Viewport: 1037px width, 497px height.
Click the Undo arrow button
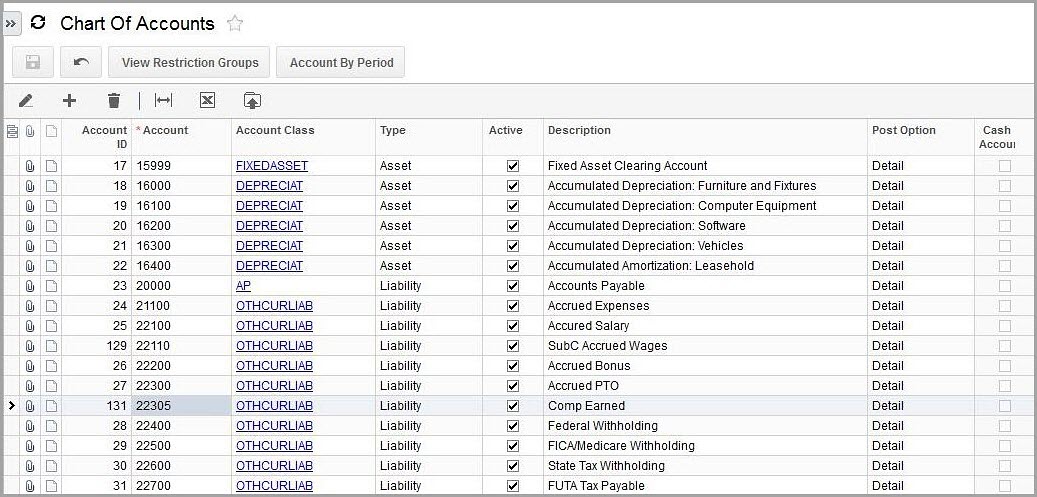coord(81,62)
